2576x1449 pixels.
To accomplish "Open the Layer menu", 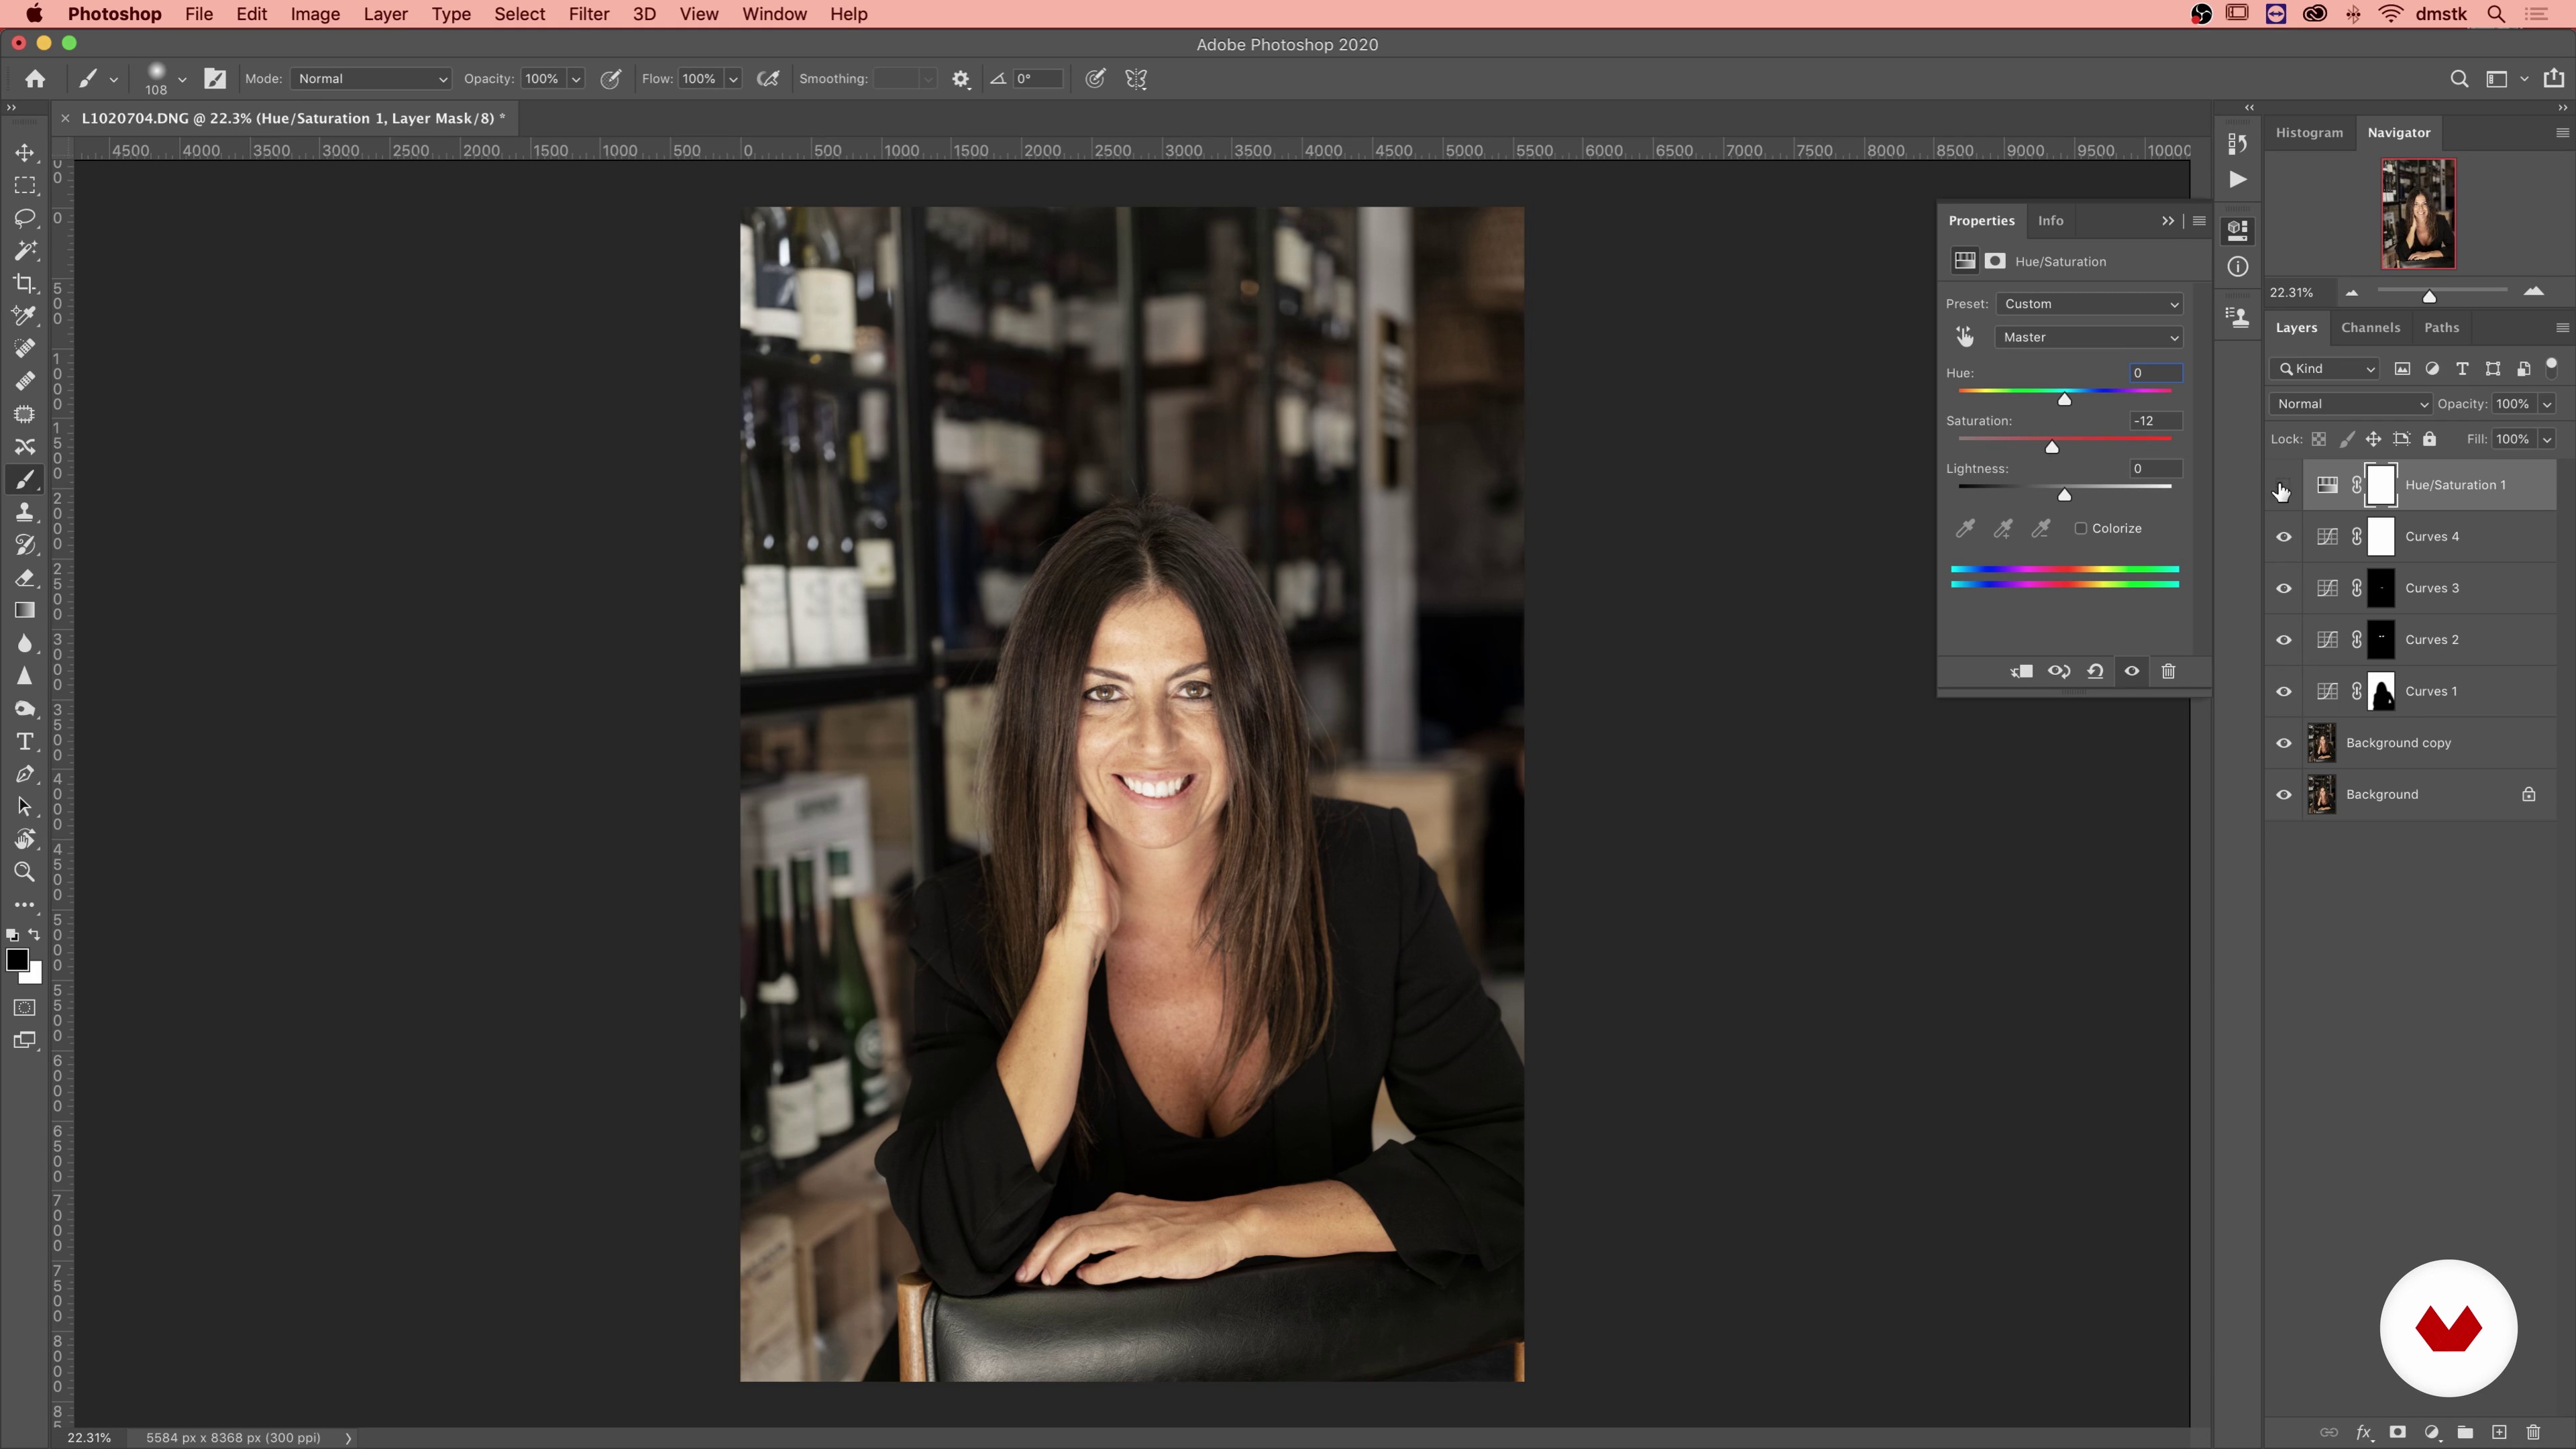I will pyautogui.click(x=385, y=14).
